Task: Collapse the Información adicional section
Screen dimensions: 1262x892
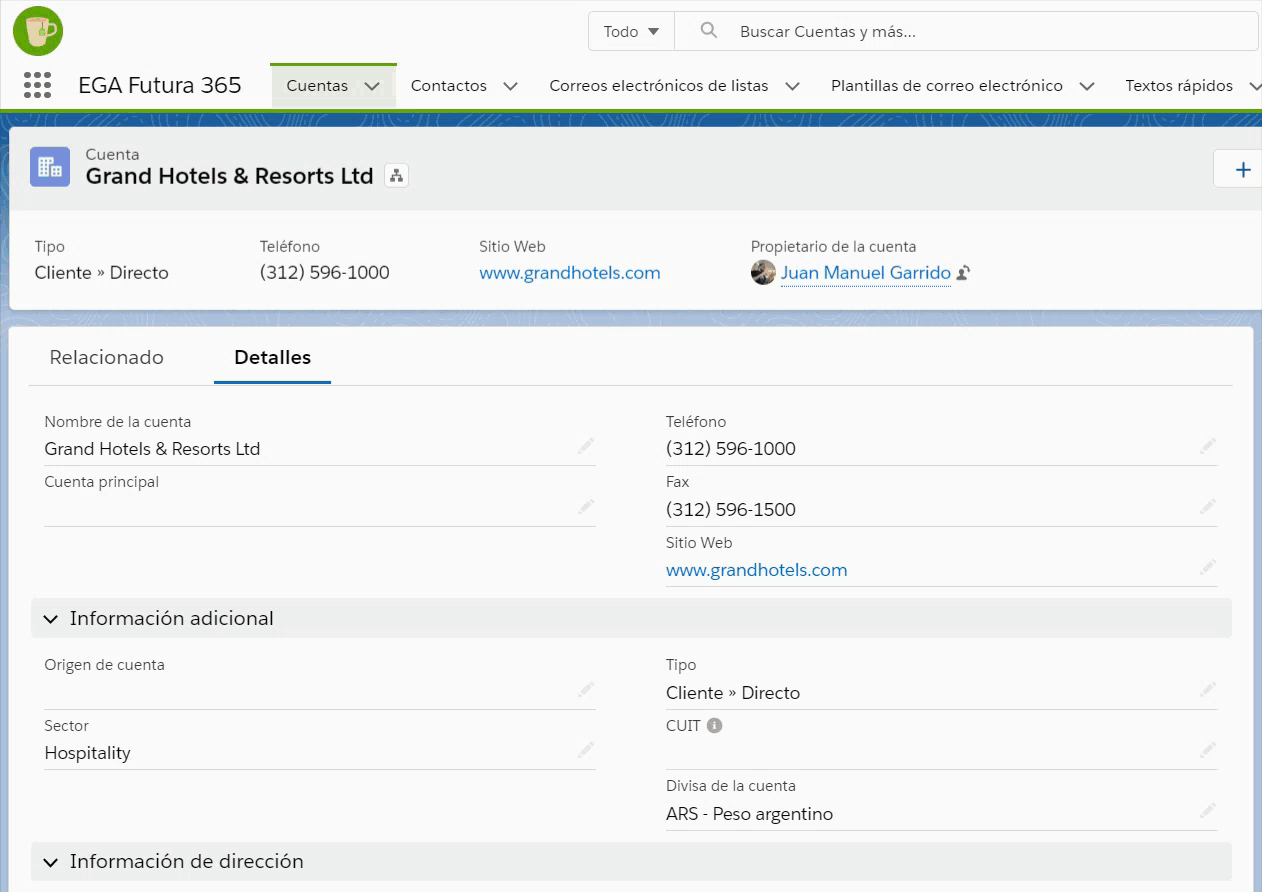Action: (51, 619)
